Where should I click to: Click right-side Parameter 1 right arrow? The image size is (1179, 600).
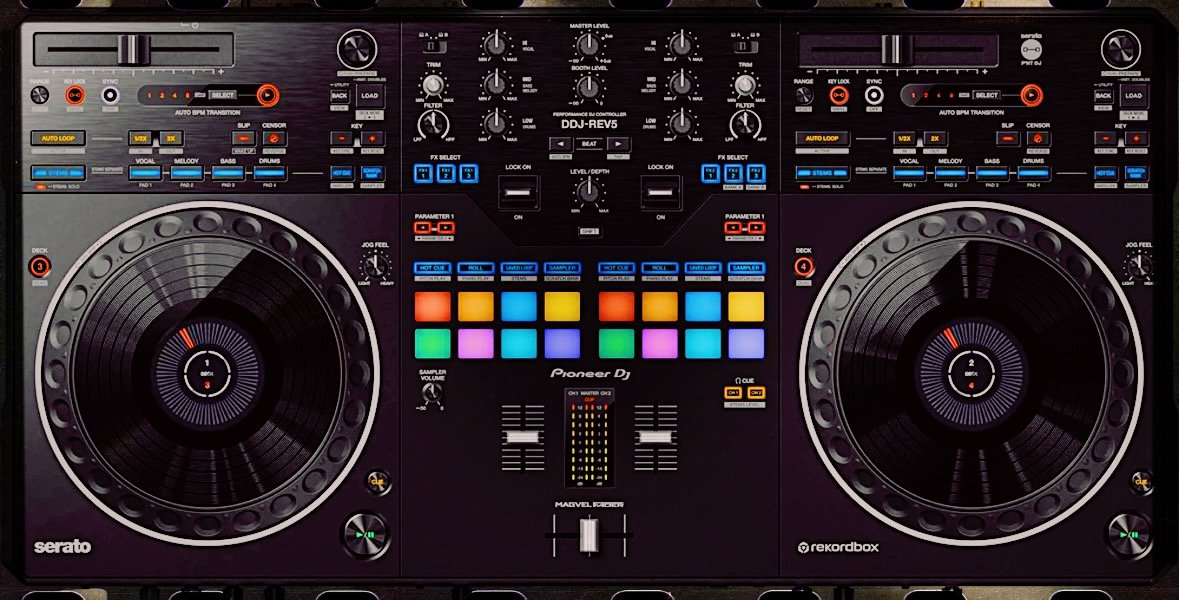755,227
